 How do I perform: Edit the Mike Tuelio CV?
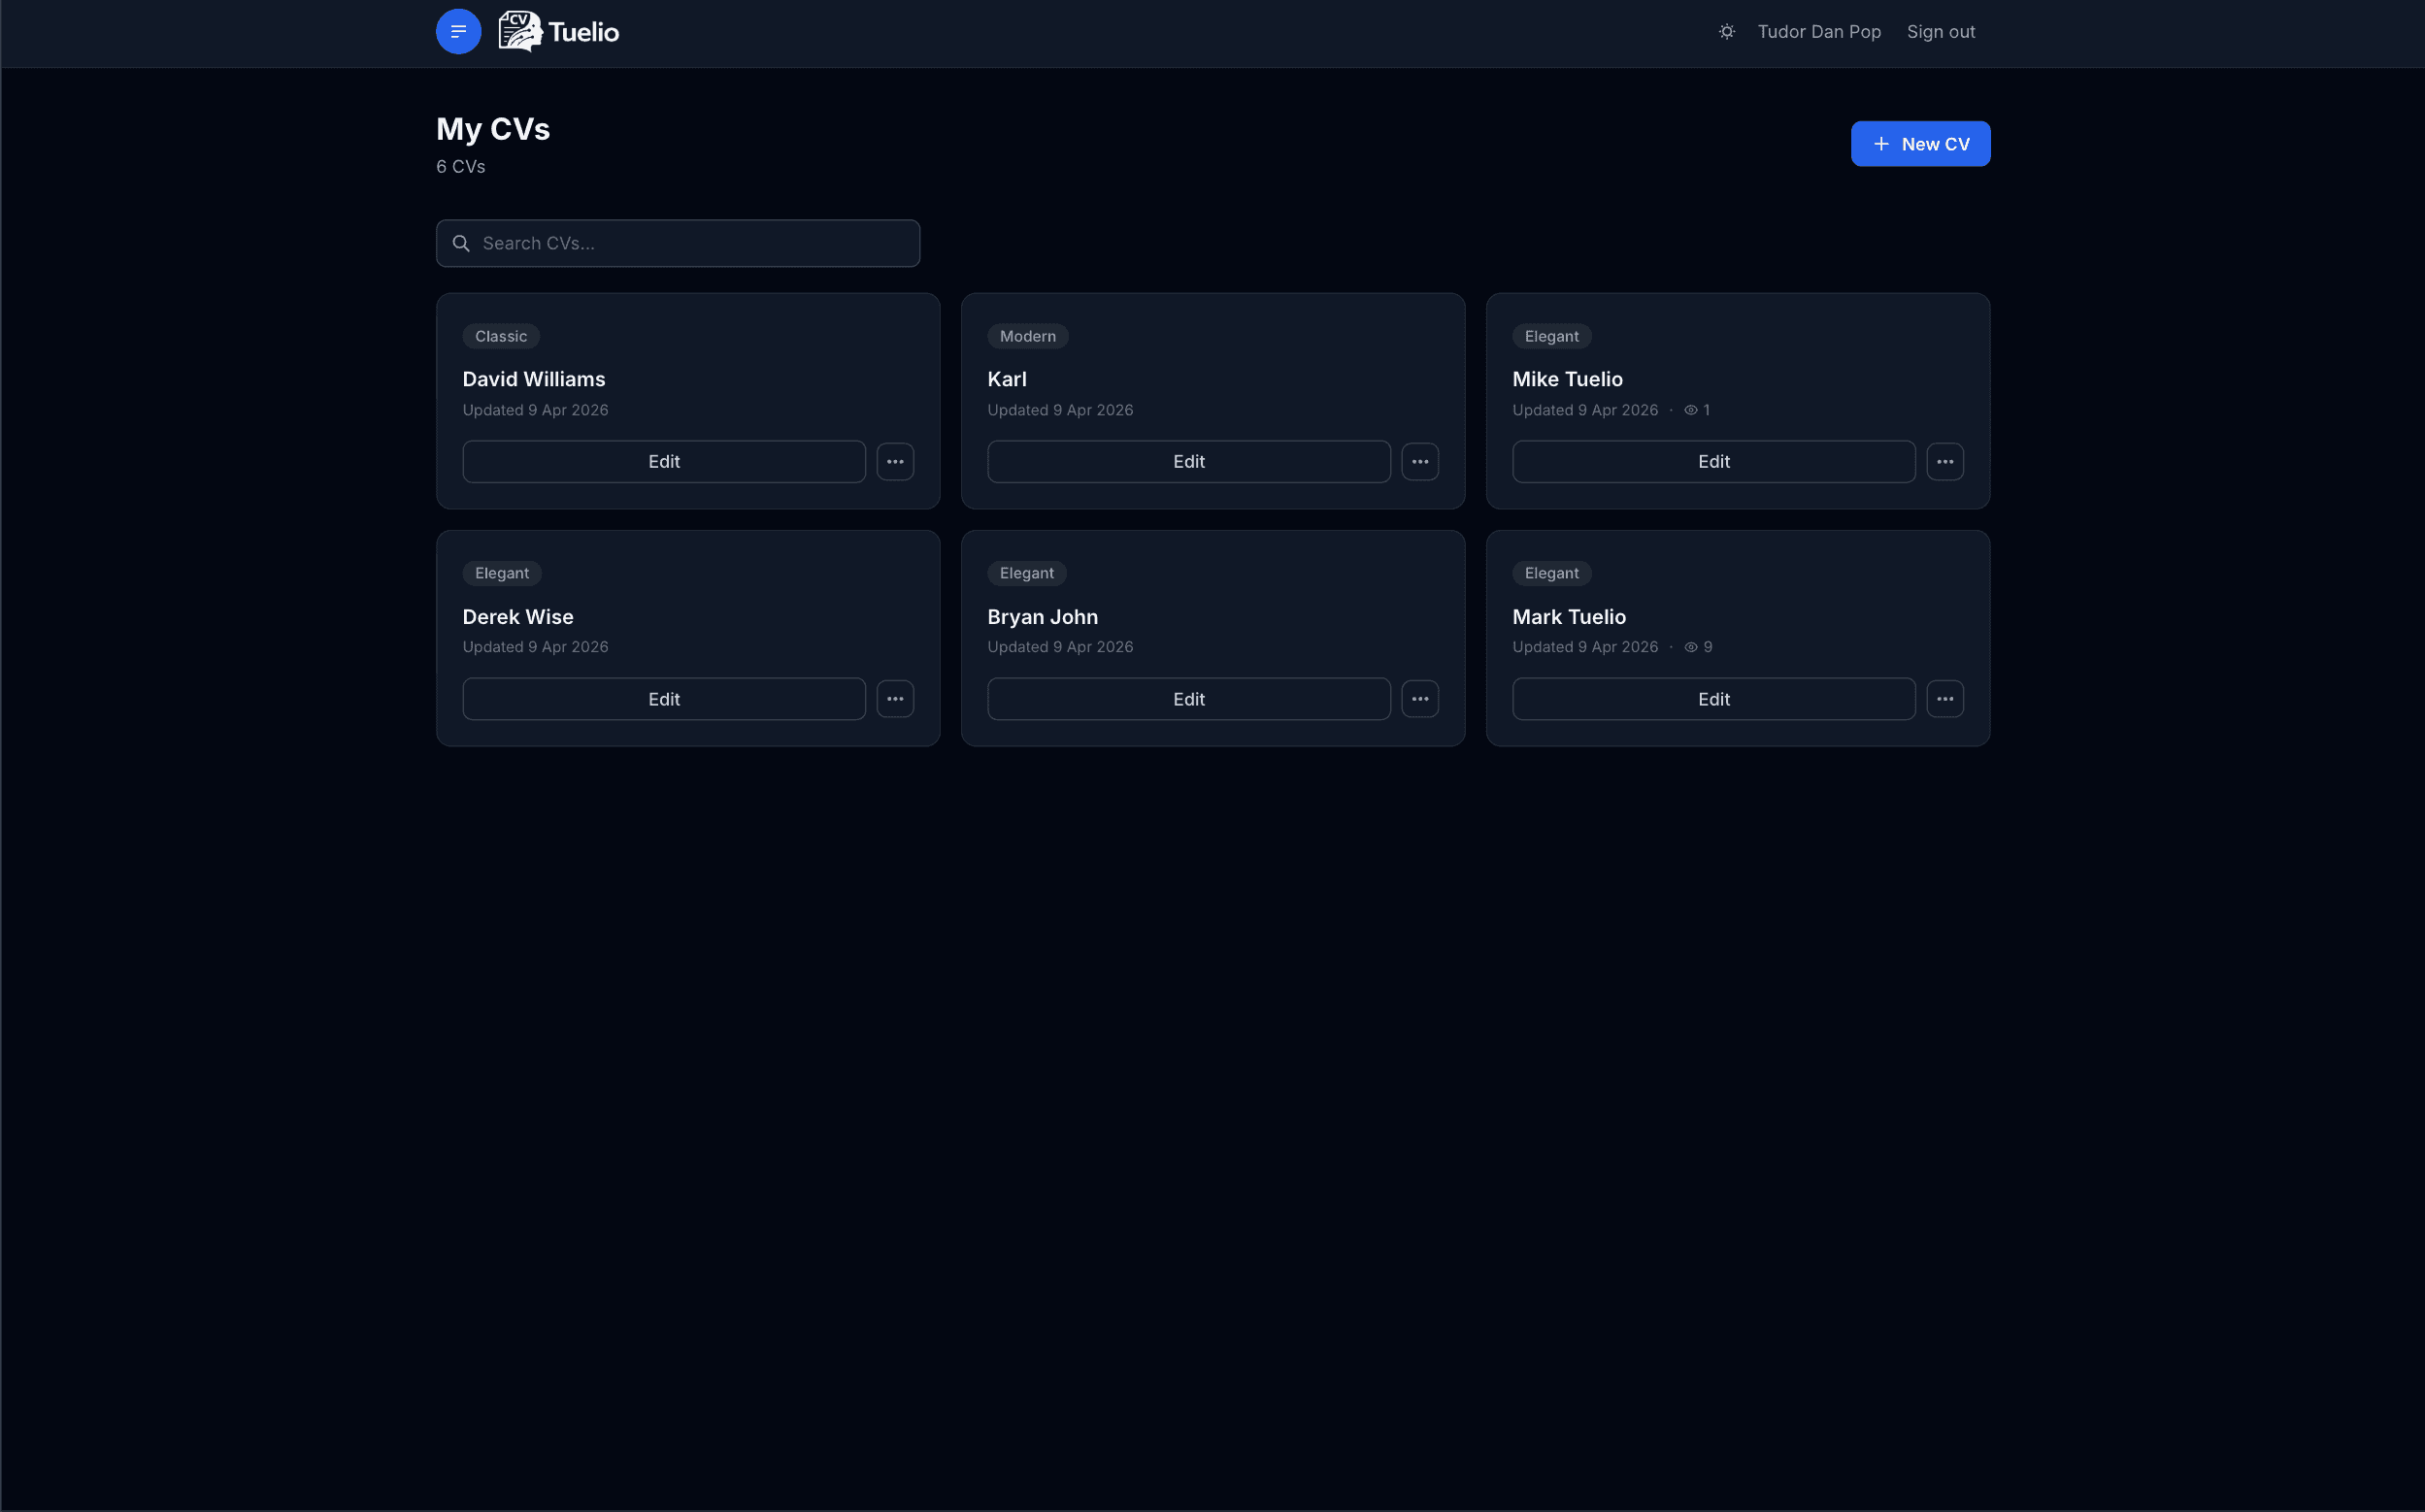pos(1713,461)
